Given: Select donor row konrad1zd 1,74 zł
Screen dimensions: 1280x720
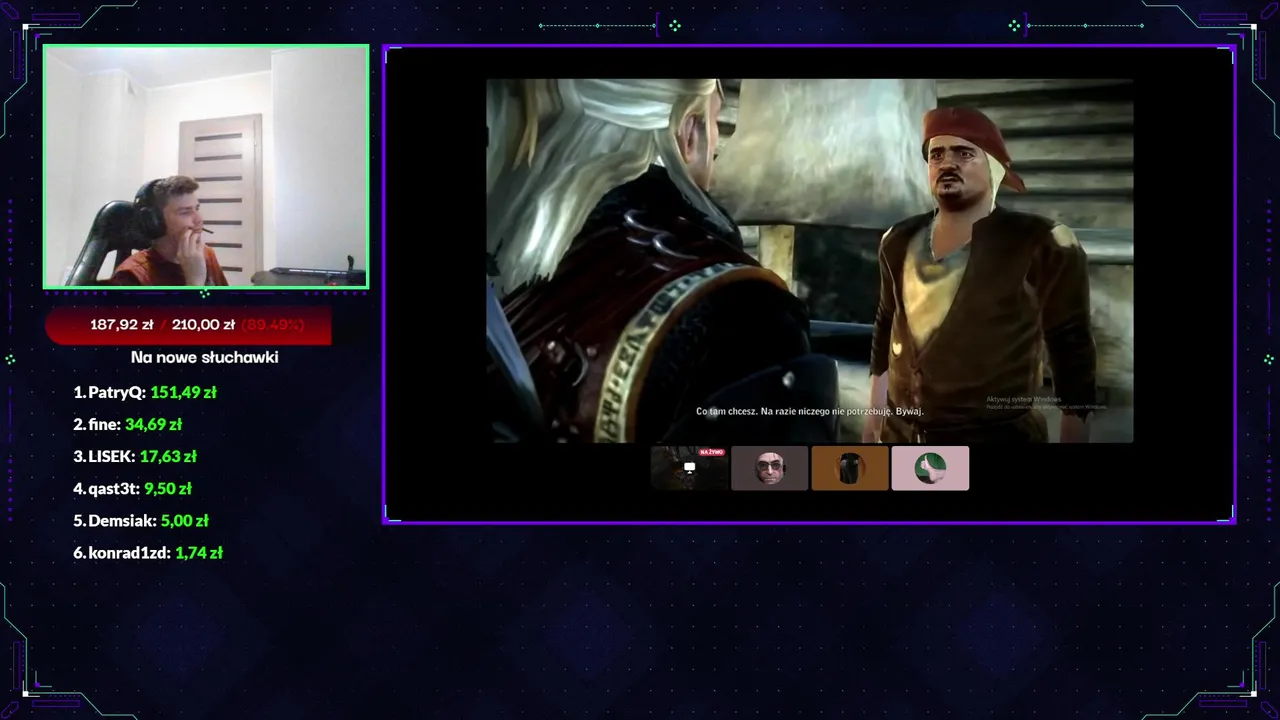Looking at the screenshot, I should tap(148, 552).
